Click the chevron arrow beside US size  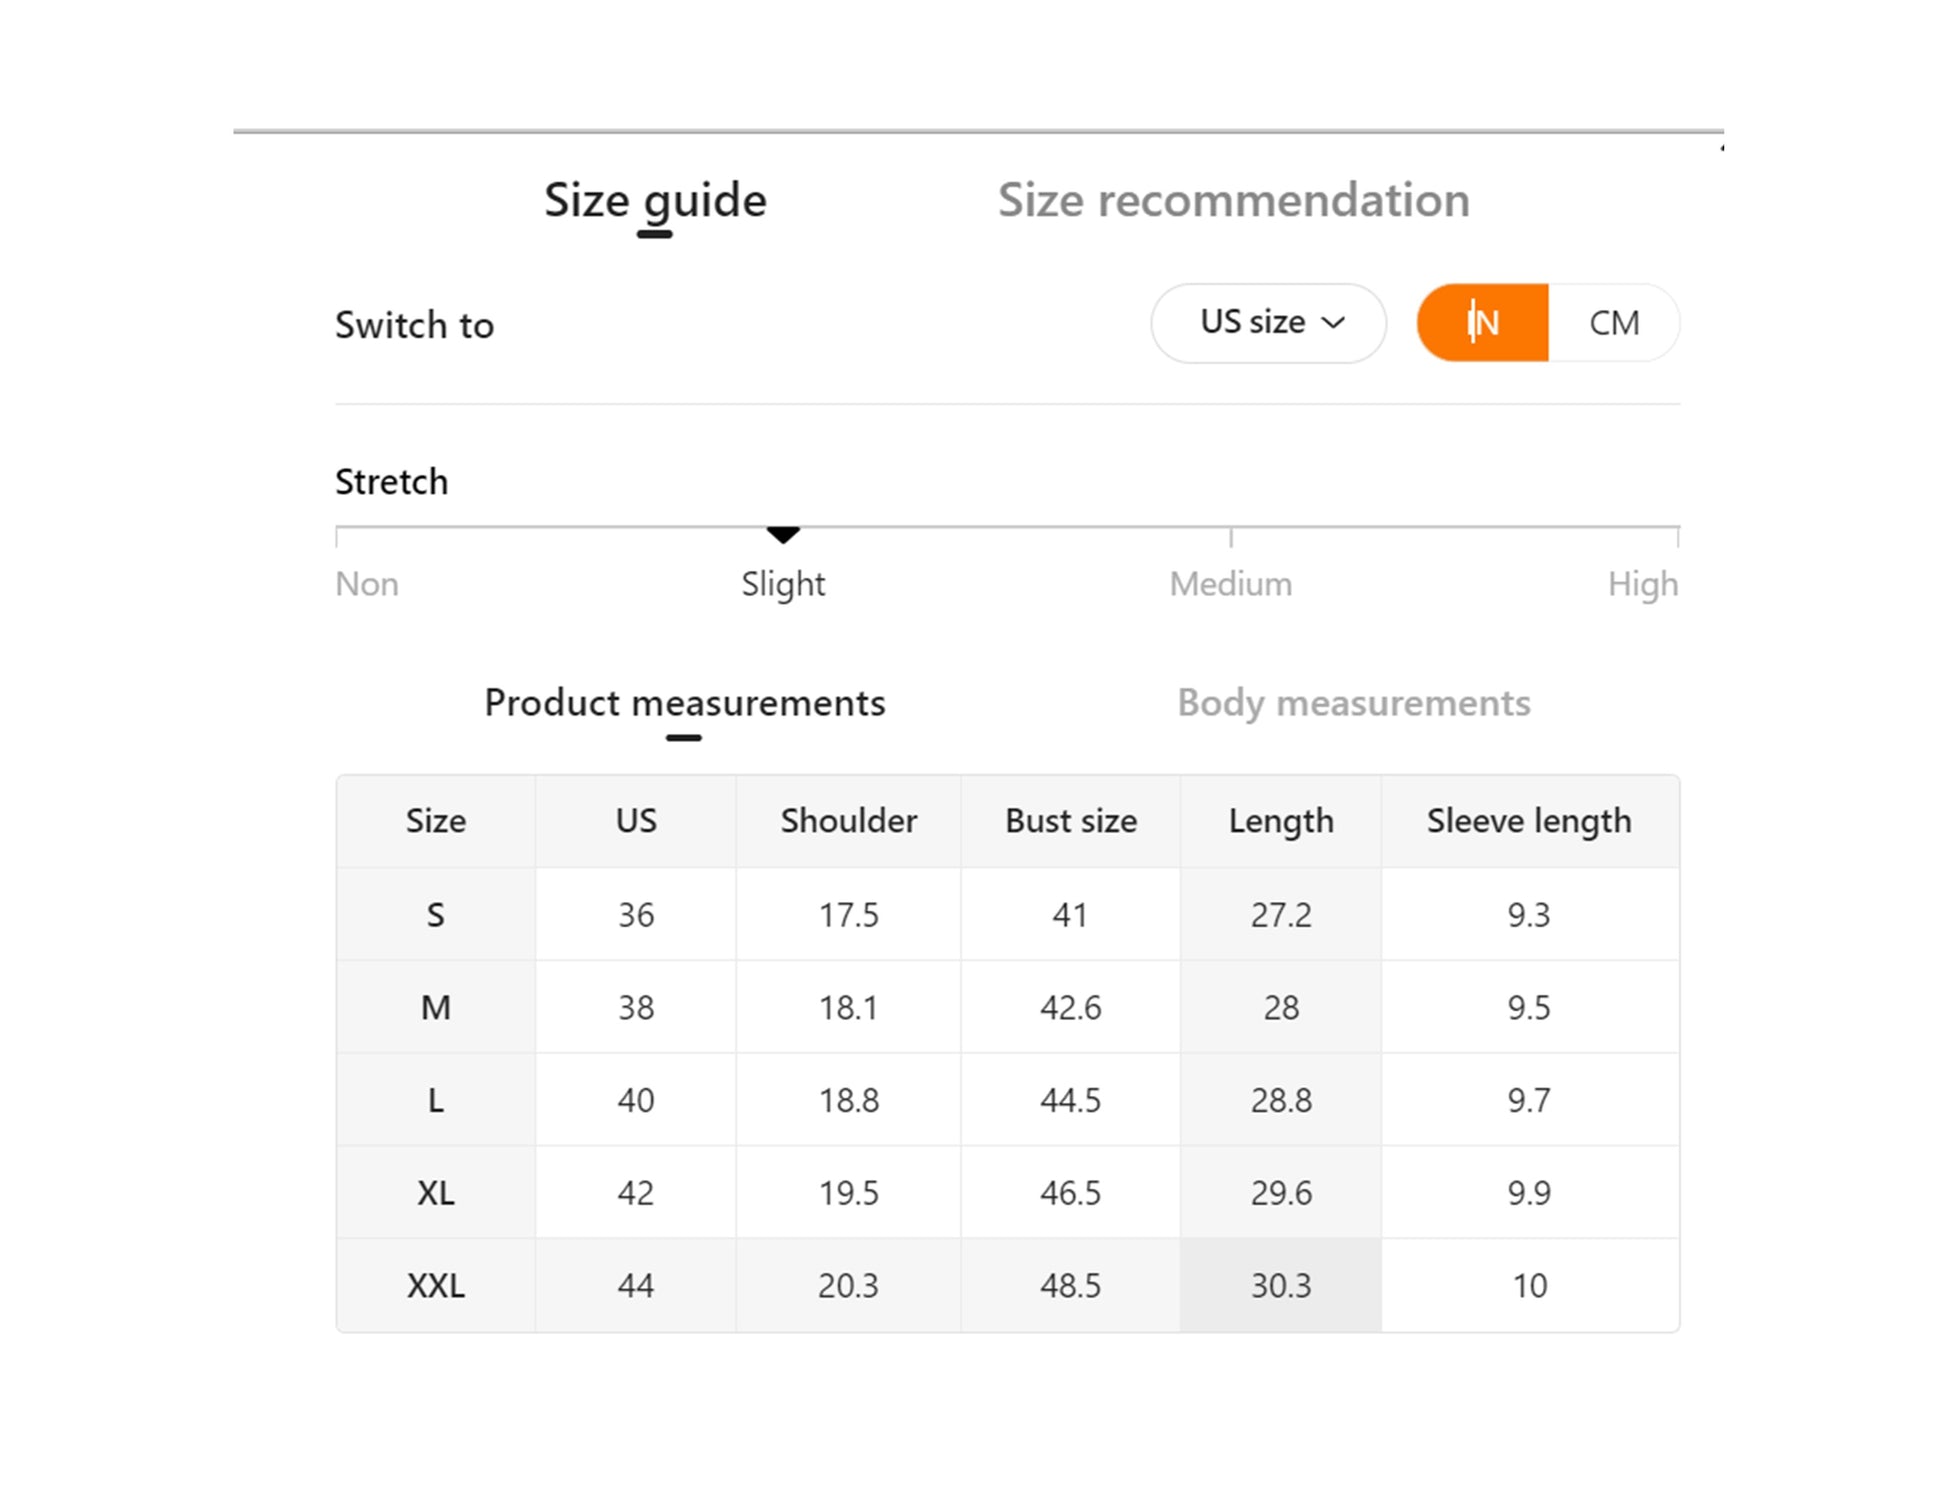pyautogui.click(x=1333, y=322)
